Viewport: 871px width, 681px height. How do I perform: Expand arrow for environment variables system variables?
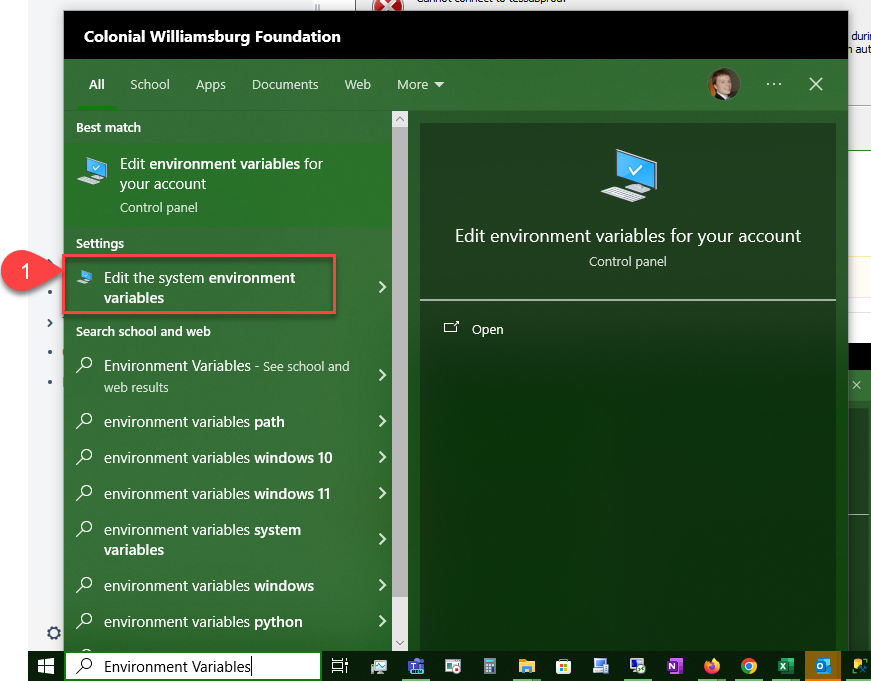382,539
